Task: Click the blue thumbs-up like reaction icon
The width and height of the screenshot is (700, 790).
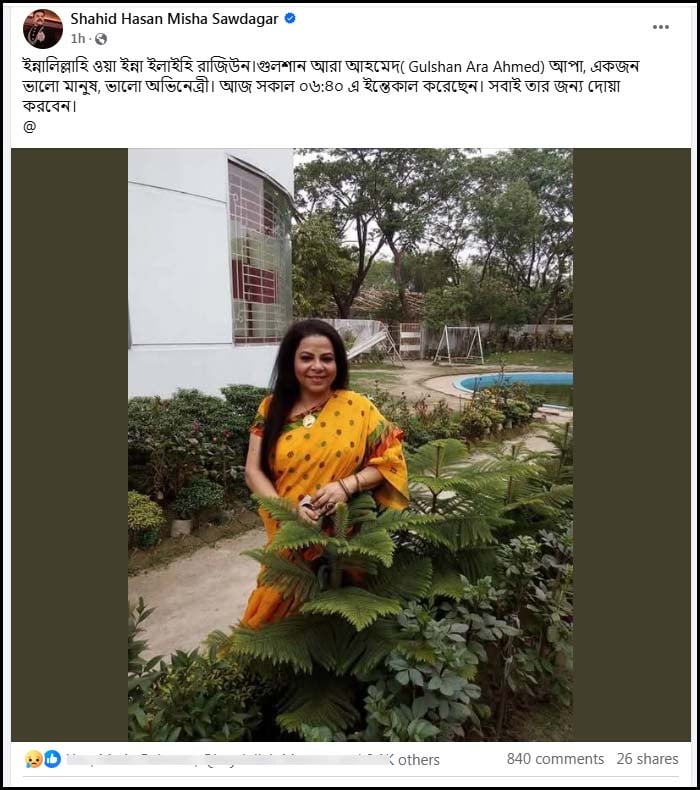Action: [52, 759]
